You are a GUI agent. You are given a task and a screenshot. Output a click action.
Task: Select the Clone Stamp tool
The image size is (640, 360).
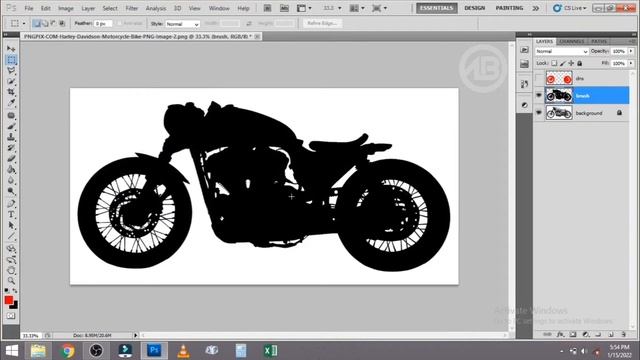click(x=11, y=137)
